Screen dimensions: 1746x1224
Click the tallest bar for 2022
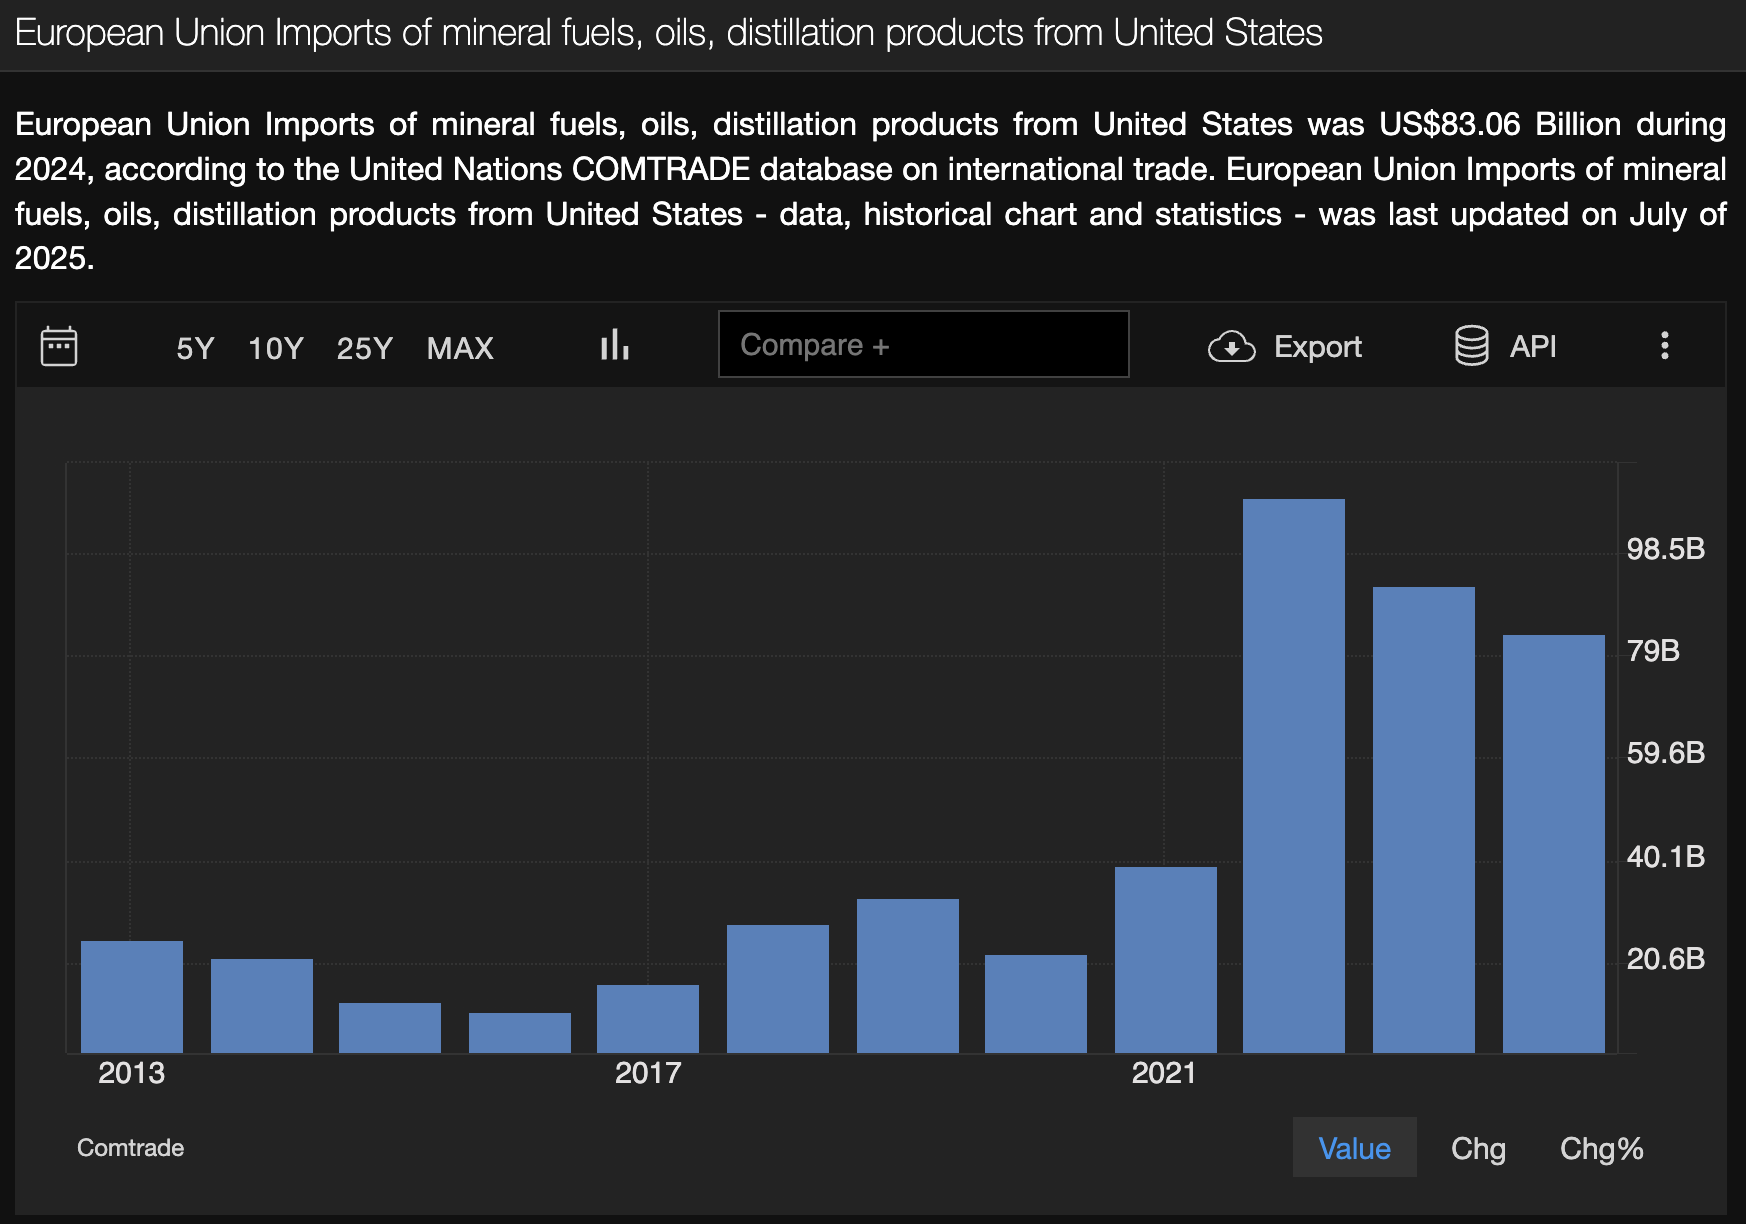pos(1294,776)
